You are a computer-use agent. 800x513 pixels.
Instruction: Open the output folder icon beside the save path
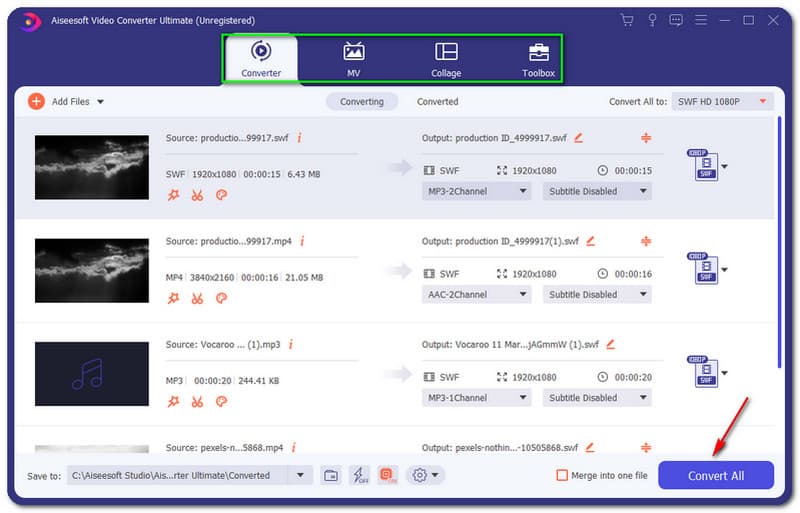[x=331, y=476]
